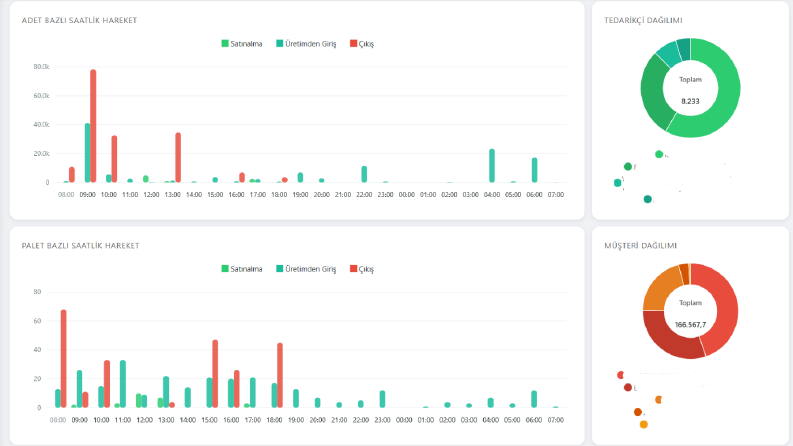The height and width of the screenshot is (446, 793).
Task: Click the teal 06:00 bar in Adet chart
Action: pyautogui.click(x=535, y=170)
